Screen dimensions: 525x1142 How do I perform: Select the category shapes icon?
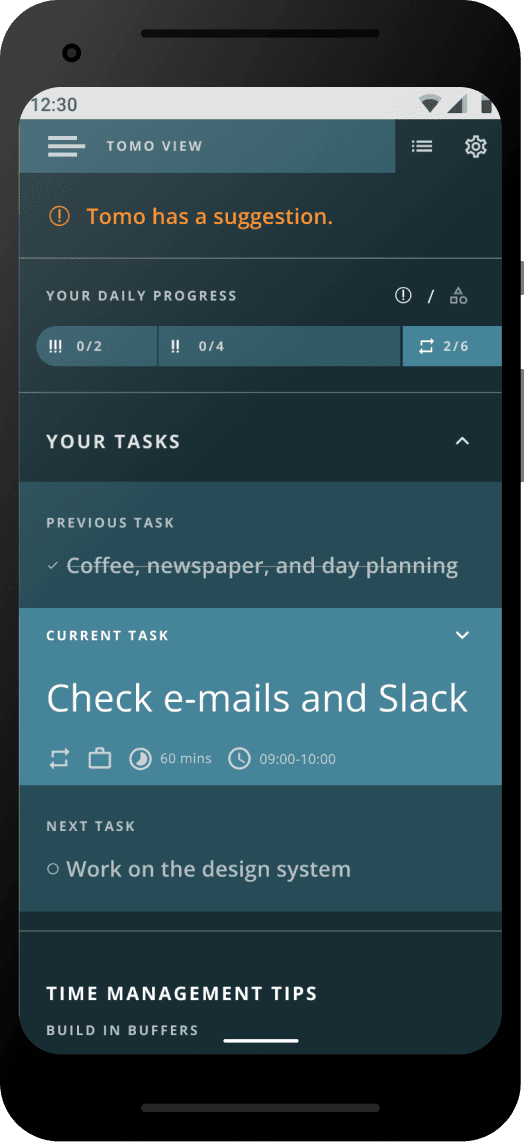(458, 296)
